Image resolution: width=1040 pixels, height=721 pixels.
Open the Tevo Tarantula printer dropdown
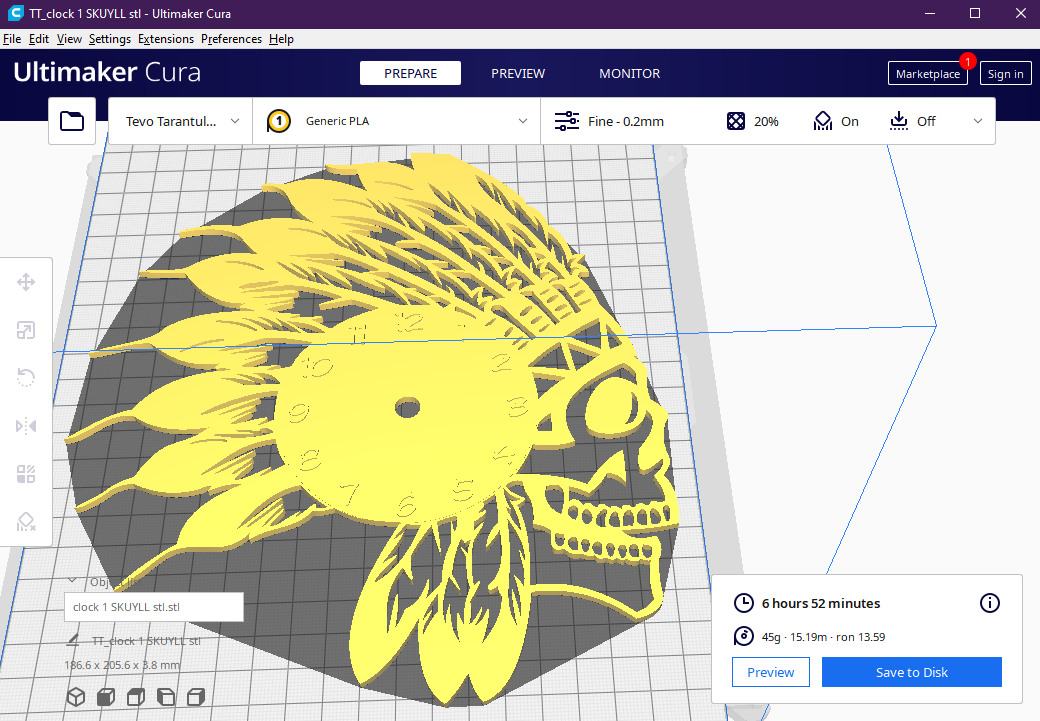click(x=181, y=121)
